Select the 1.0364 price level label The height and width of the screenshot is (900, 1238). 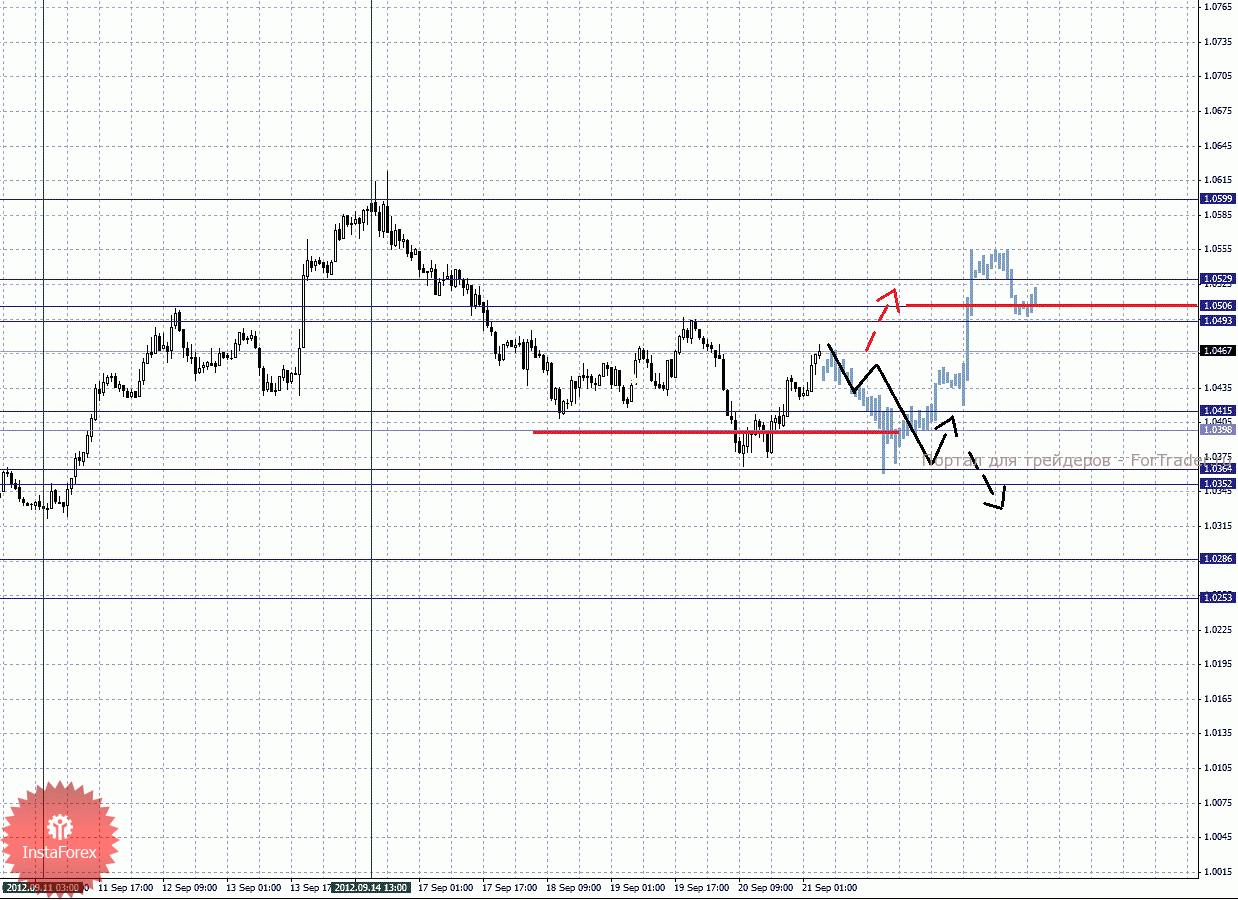click(1217, 468)
